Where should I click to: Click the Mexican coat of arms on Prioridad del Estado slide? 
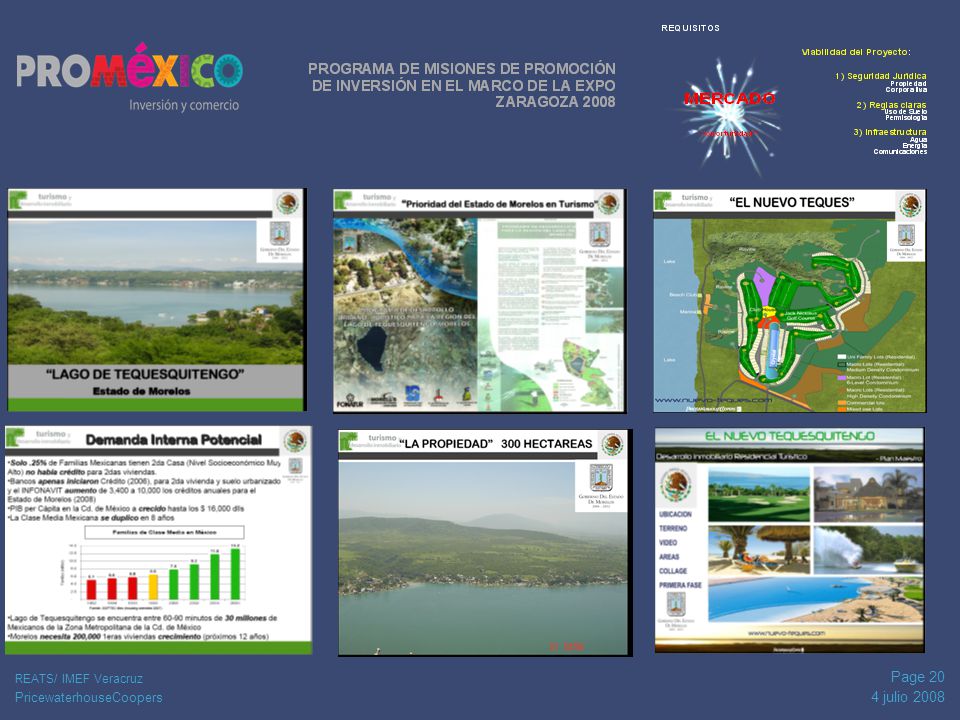pos(609,203)
